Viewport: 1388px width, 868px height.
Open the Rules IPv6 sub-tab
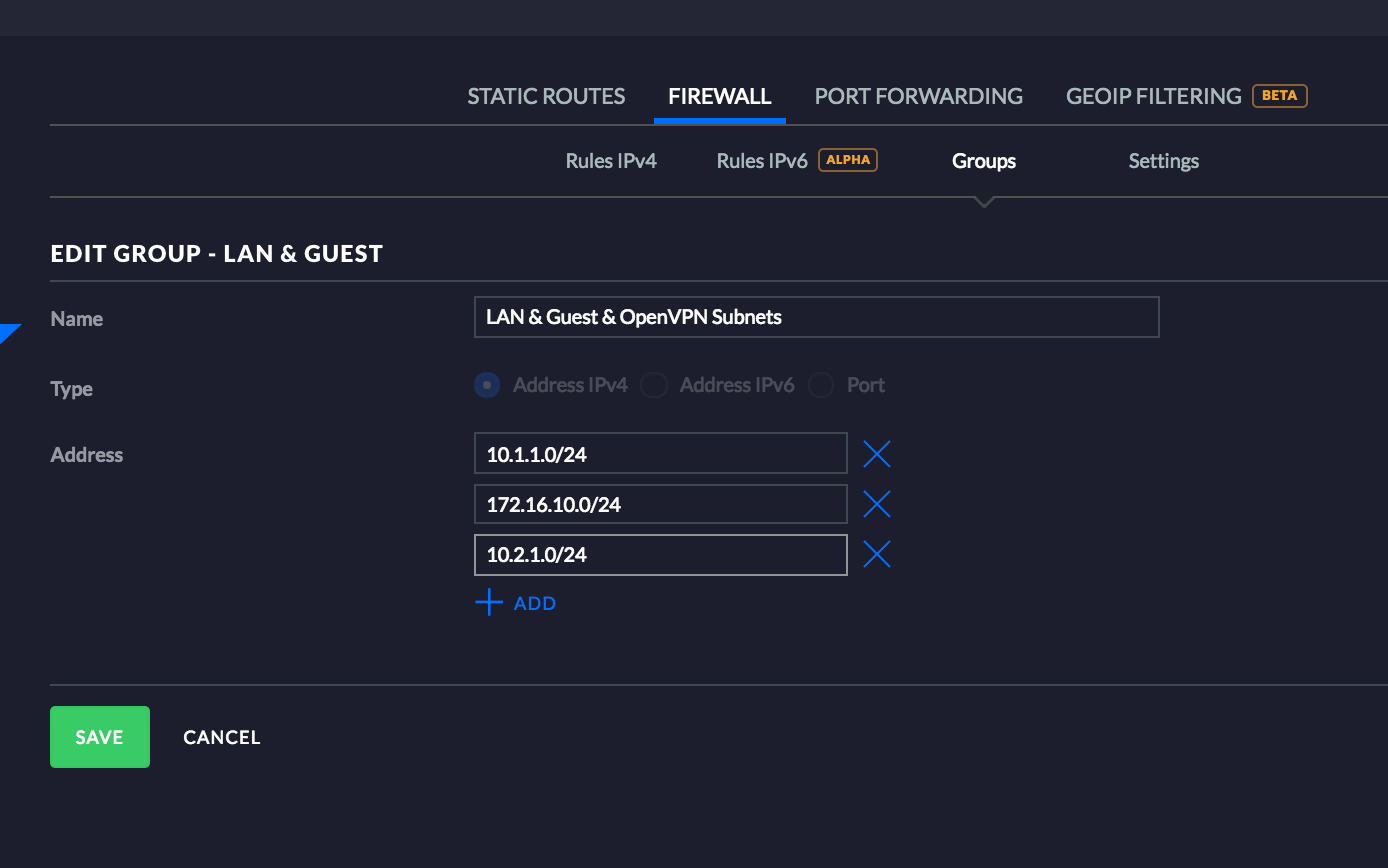[x=762, y=161]
